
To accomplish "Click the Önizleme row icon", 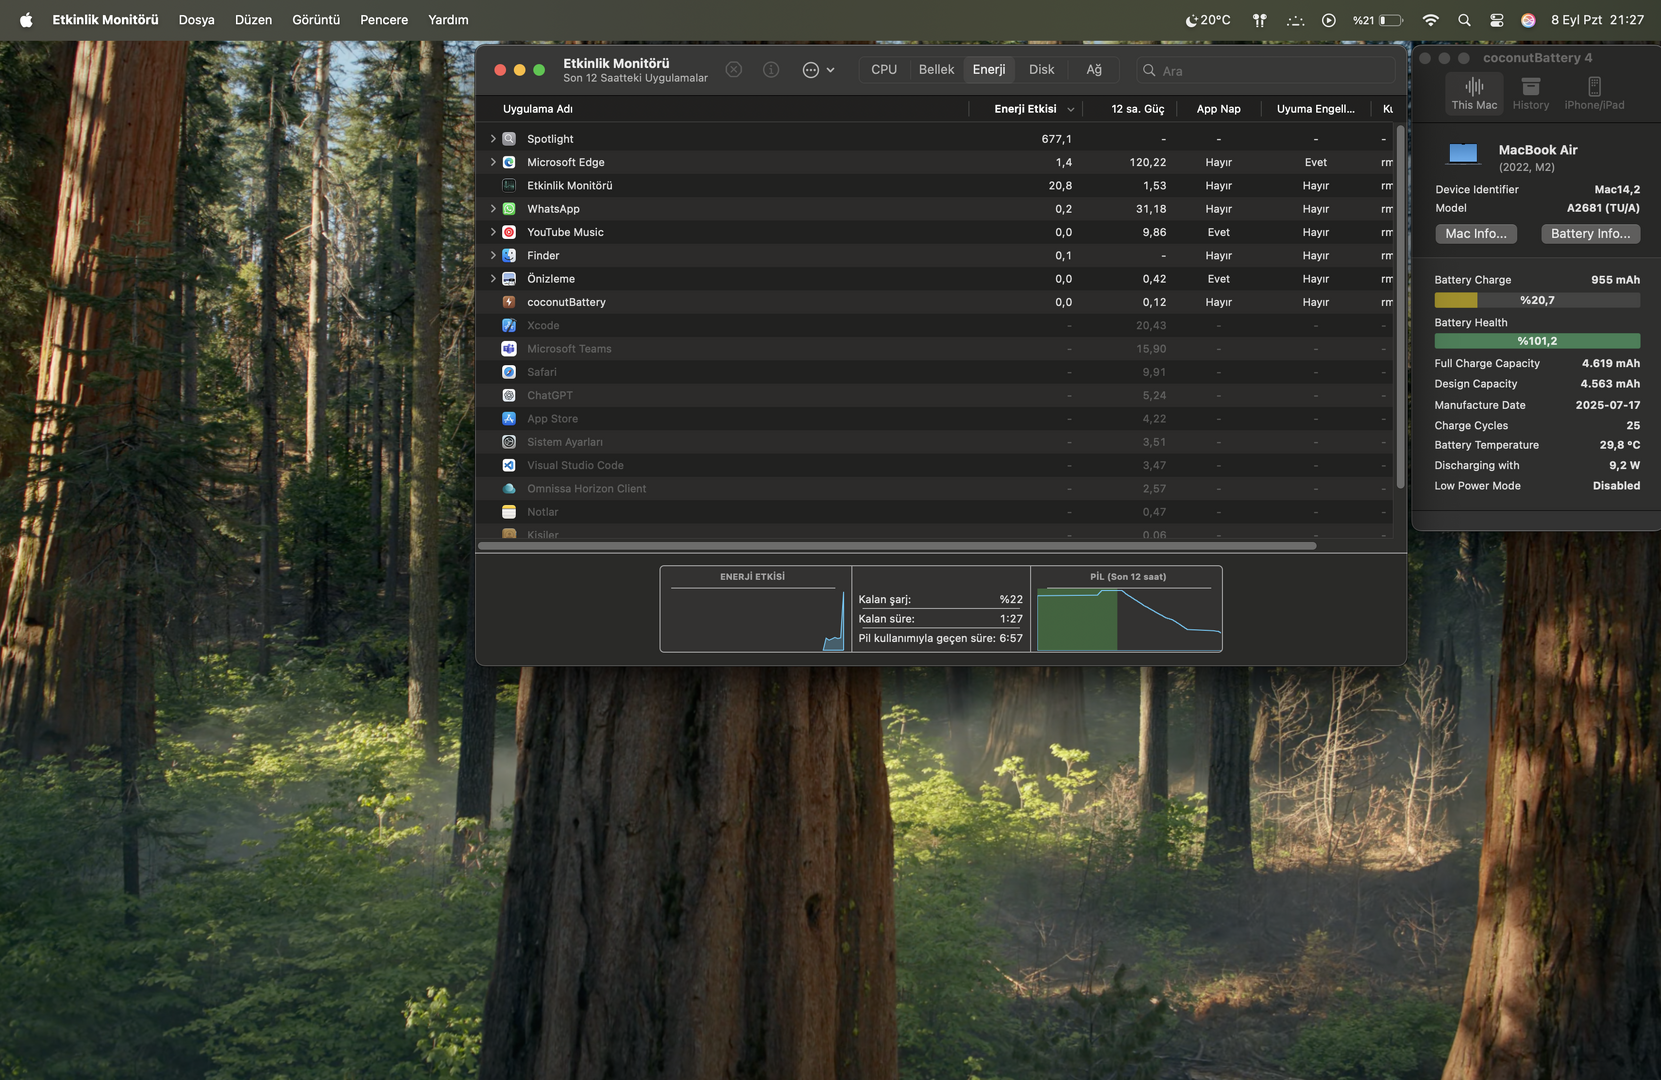I will pos(509,279).
